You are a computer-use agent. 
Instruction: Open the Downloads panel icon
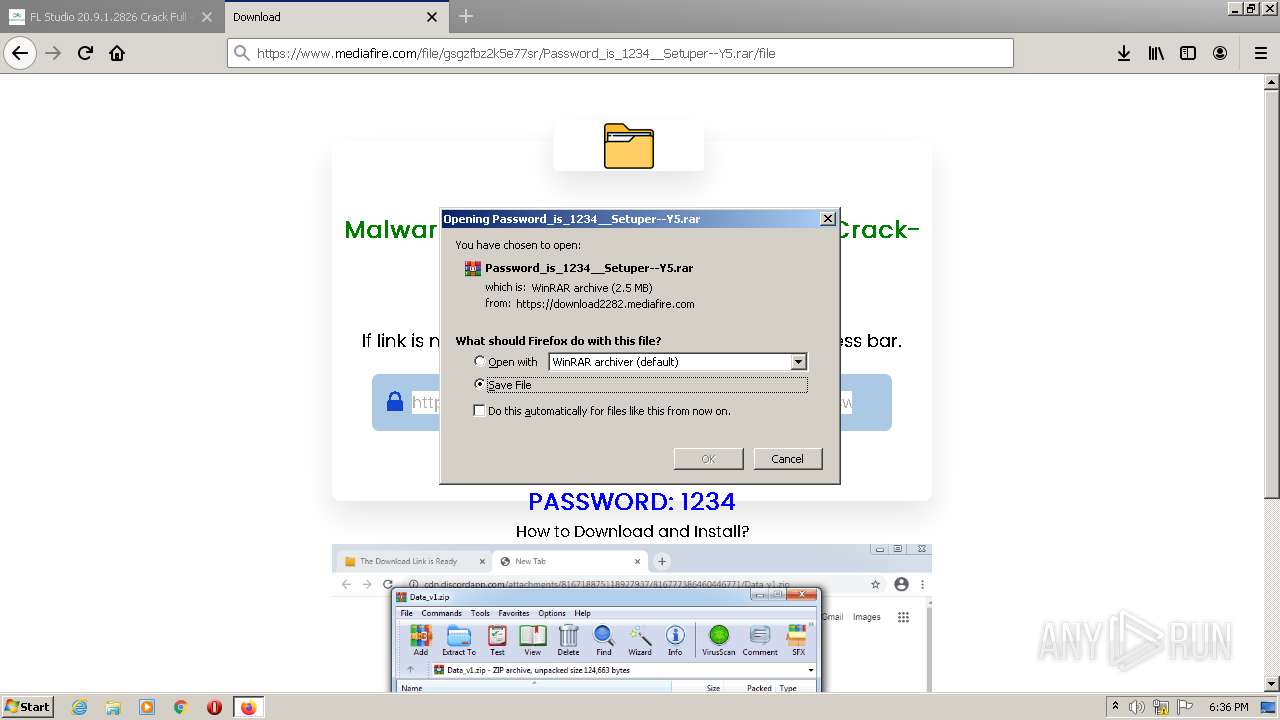(1124, 53)
